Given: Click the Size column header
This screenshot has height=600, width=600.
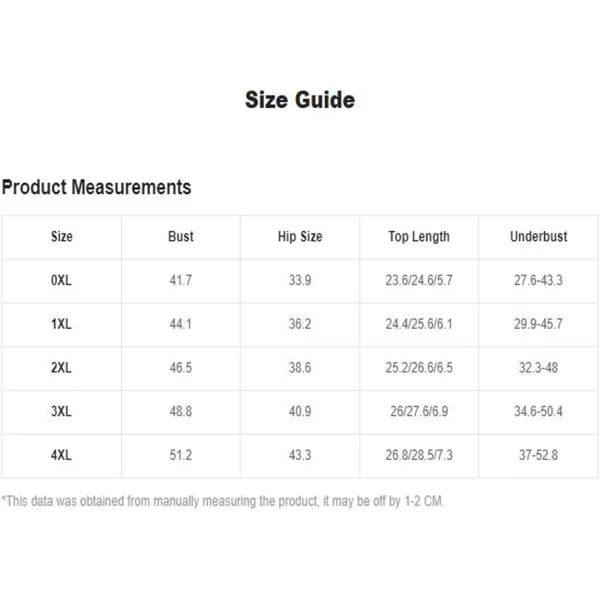Looking at the screenshot, I should 62,236.
